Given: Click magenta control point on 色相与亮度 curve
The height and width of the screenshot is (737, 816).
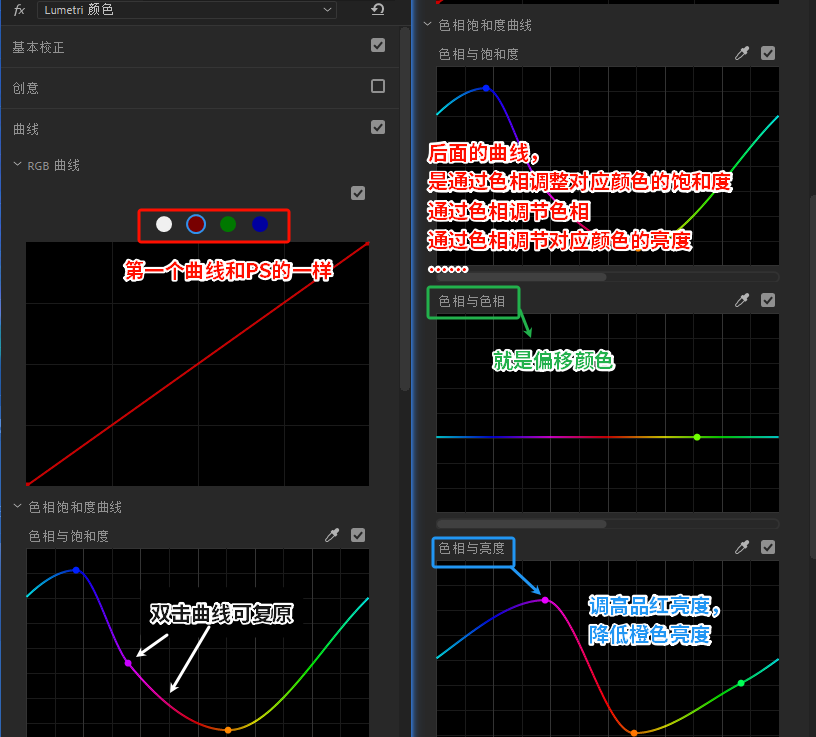Looking at the screenshot, I should click(x=545, y=600).
